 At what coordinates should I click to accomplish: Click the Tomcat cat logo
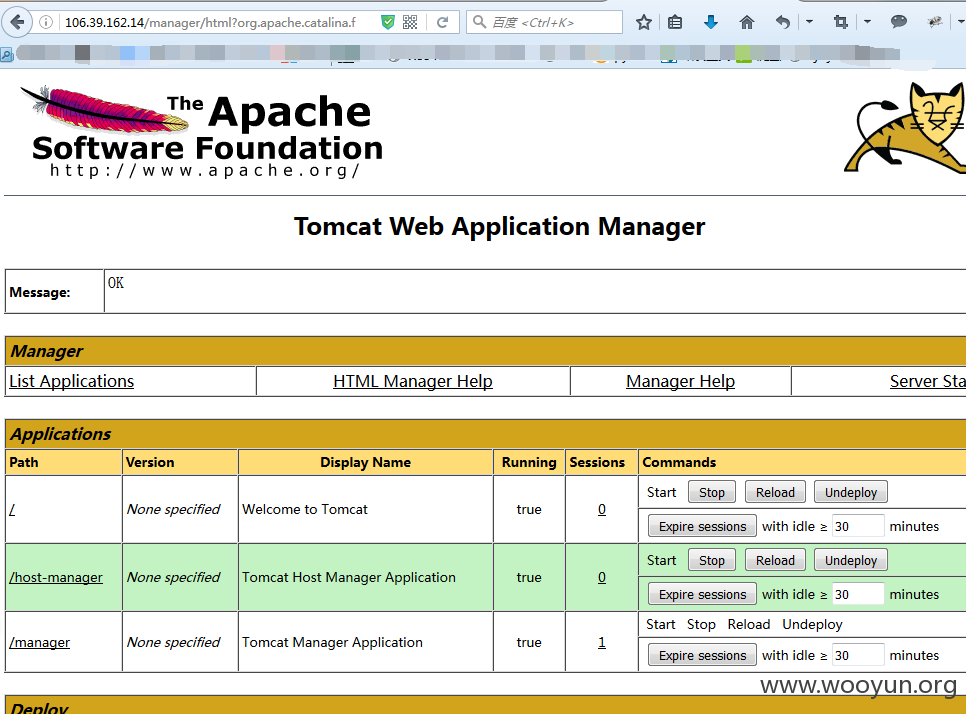click(x=905, y=128)
